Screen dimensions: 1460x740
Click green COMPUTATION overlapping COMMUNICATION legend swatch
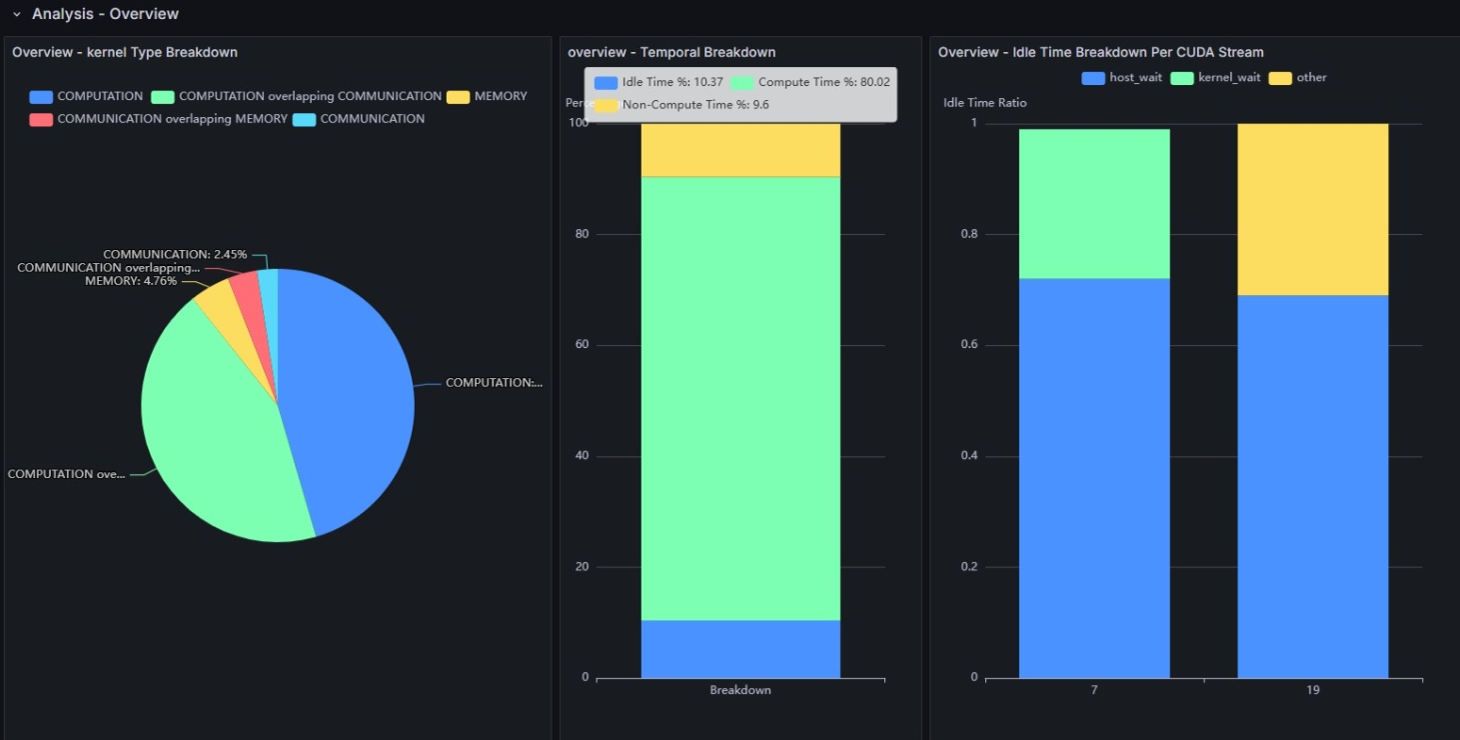pos(163,97)
